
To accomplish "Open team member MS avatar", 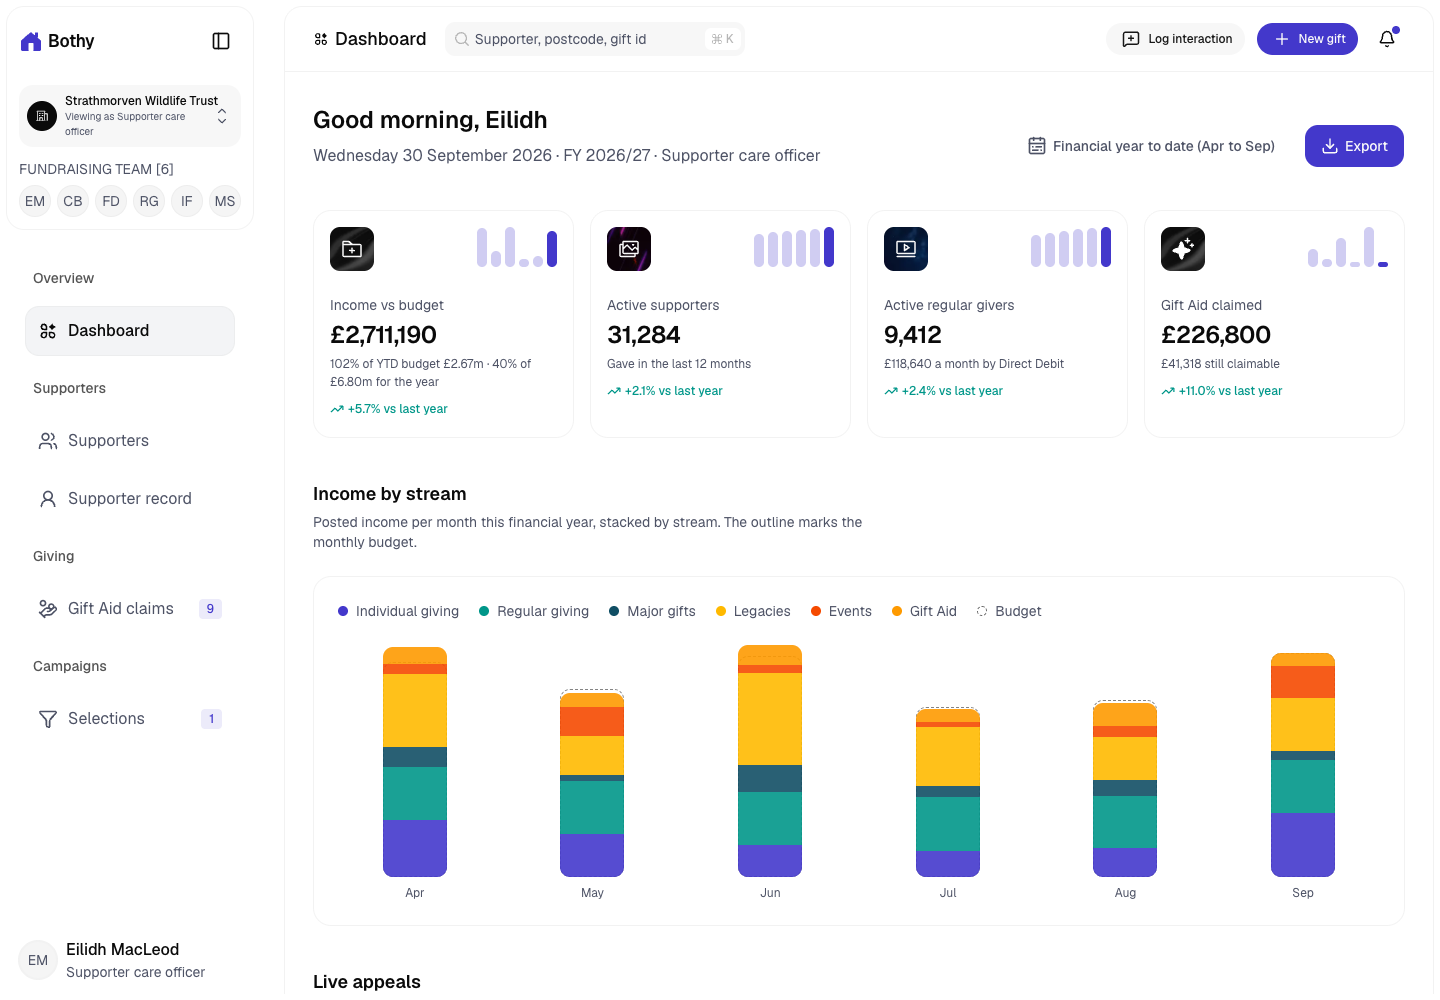I will coord(225,201).
